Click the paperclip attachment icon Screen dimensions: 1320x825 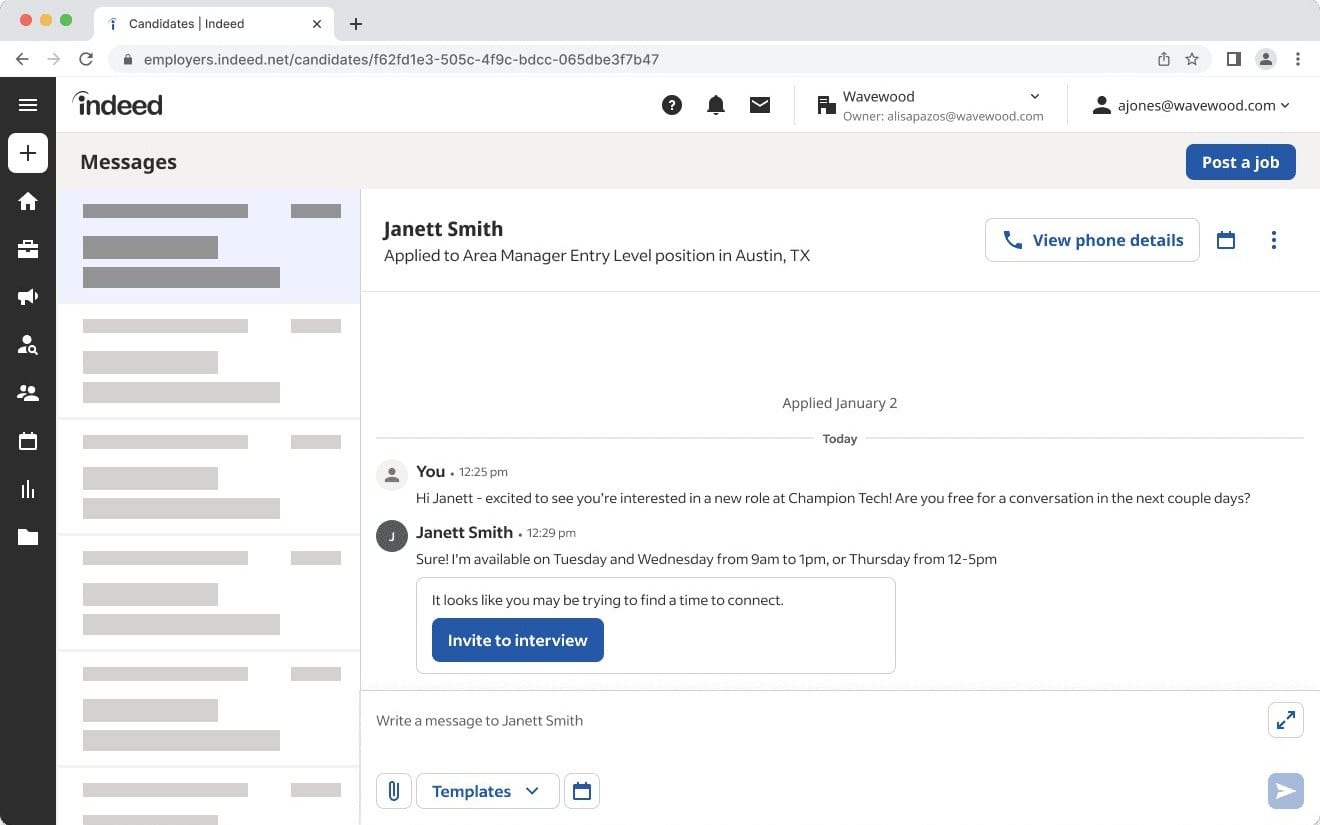[394, 791]
